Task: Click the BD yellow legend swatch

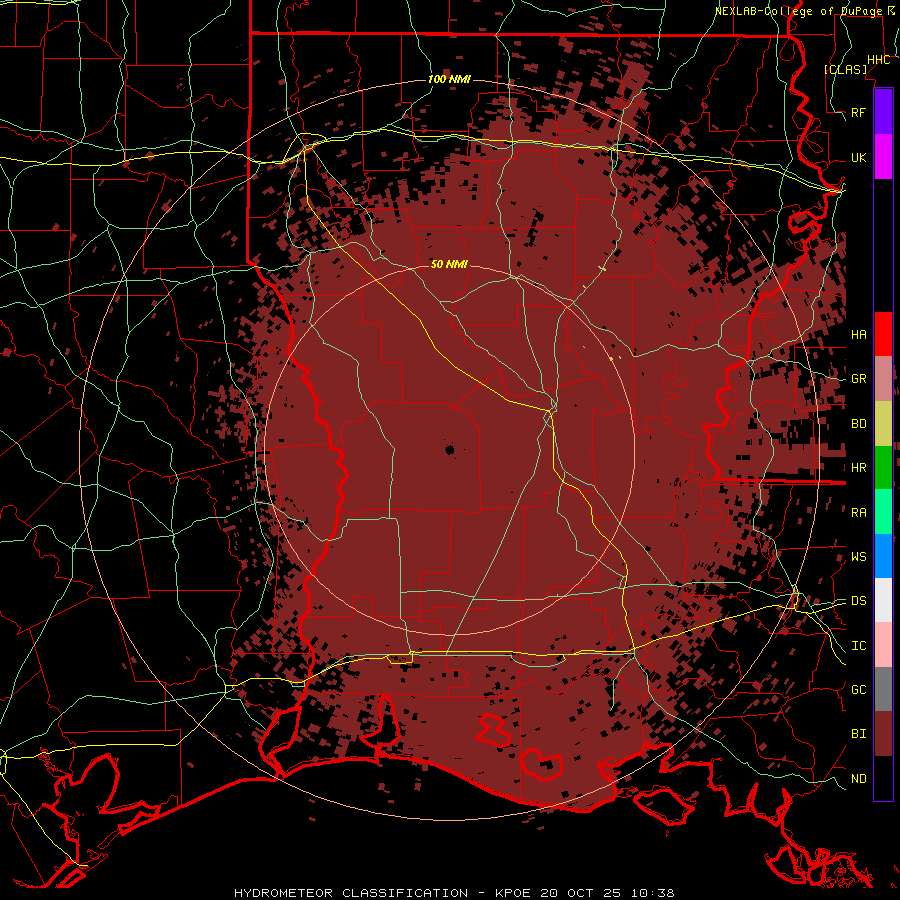Action: [883, 424]
